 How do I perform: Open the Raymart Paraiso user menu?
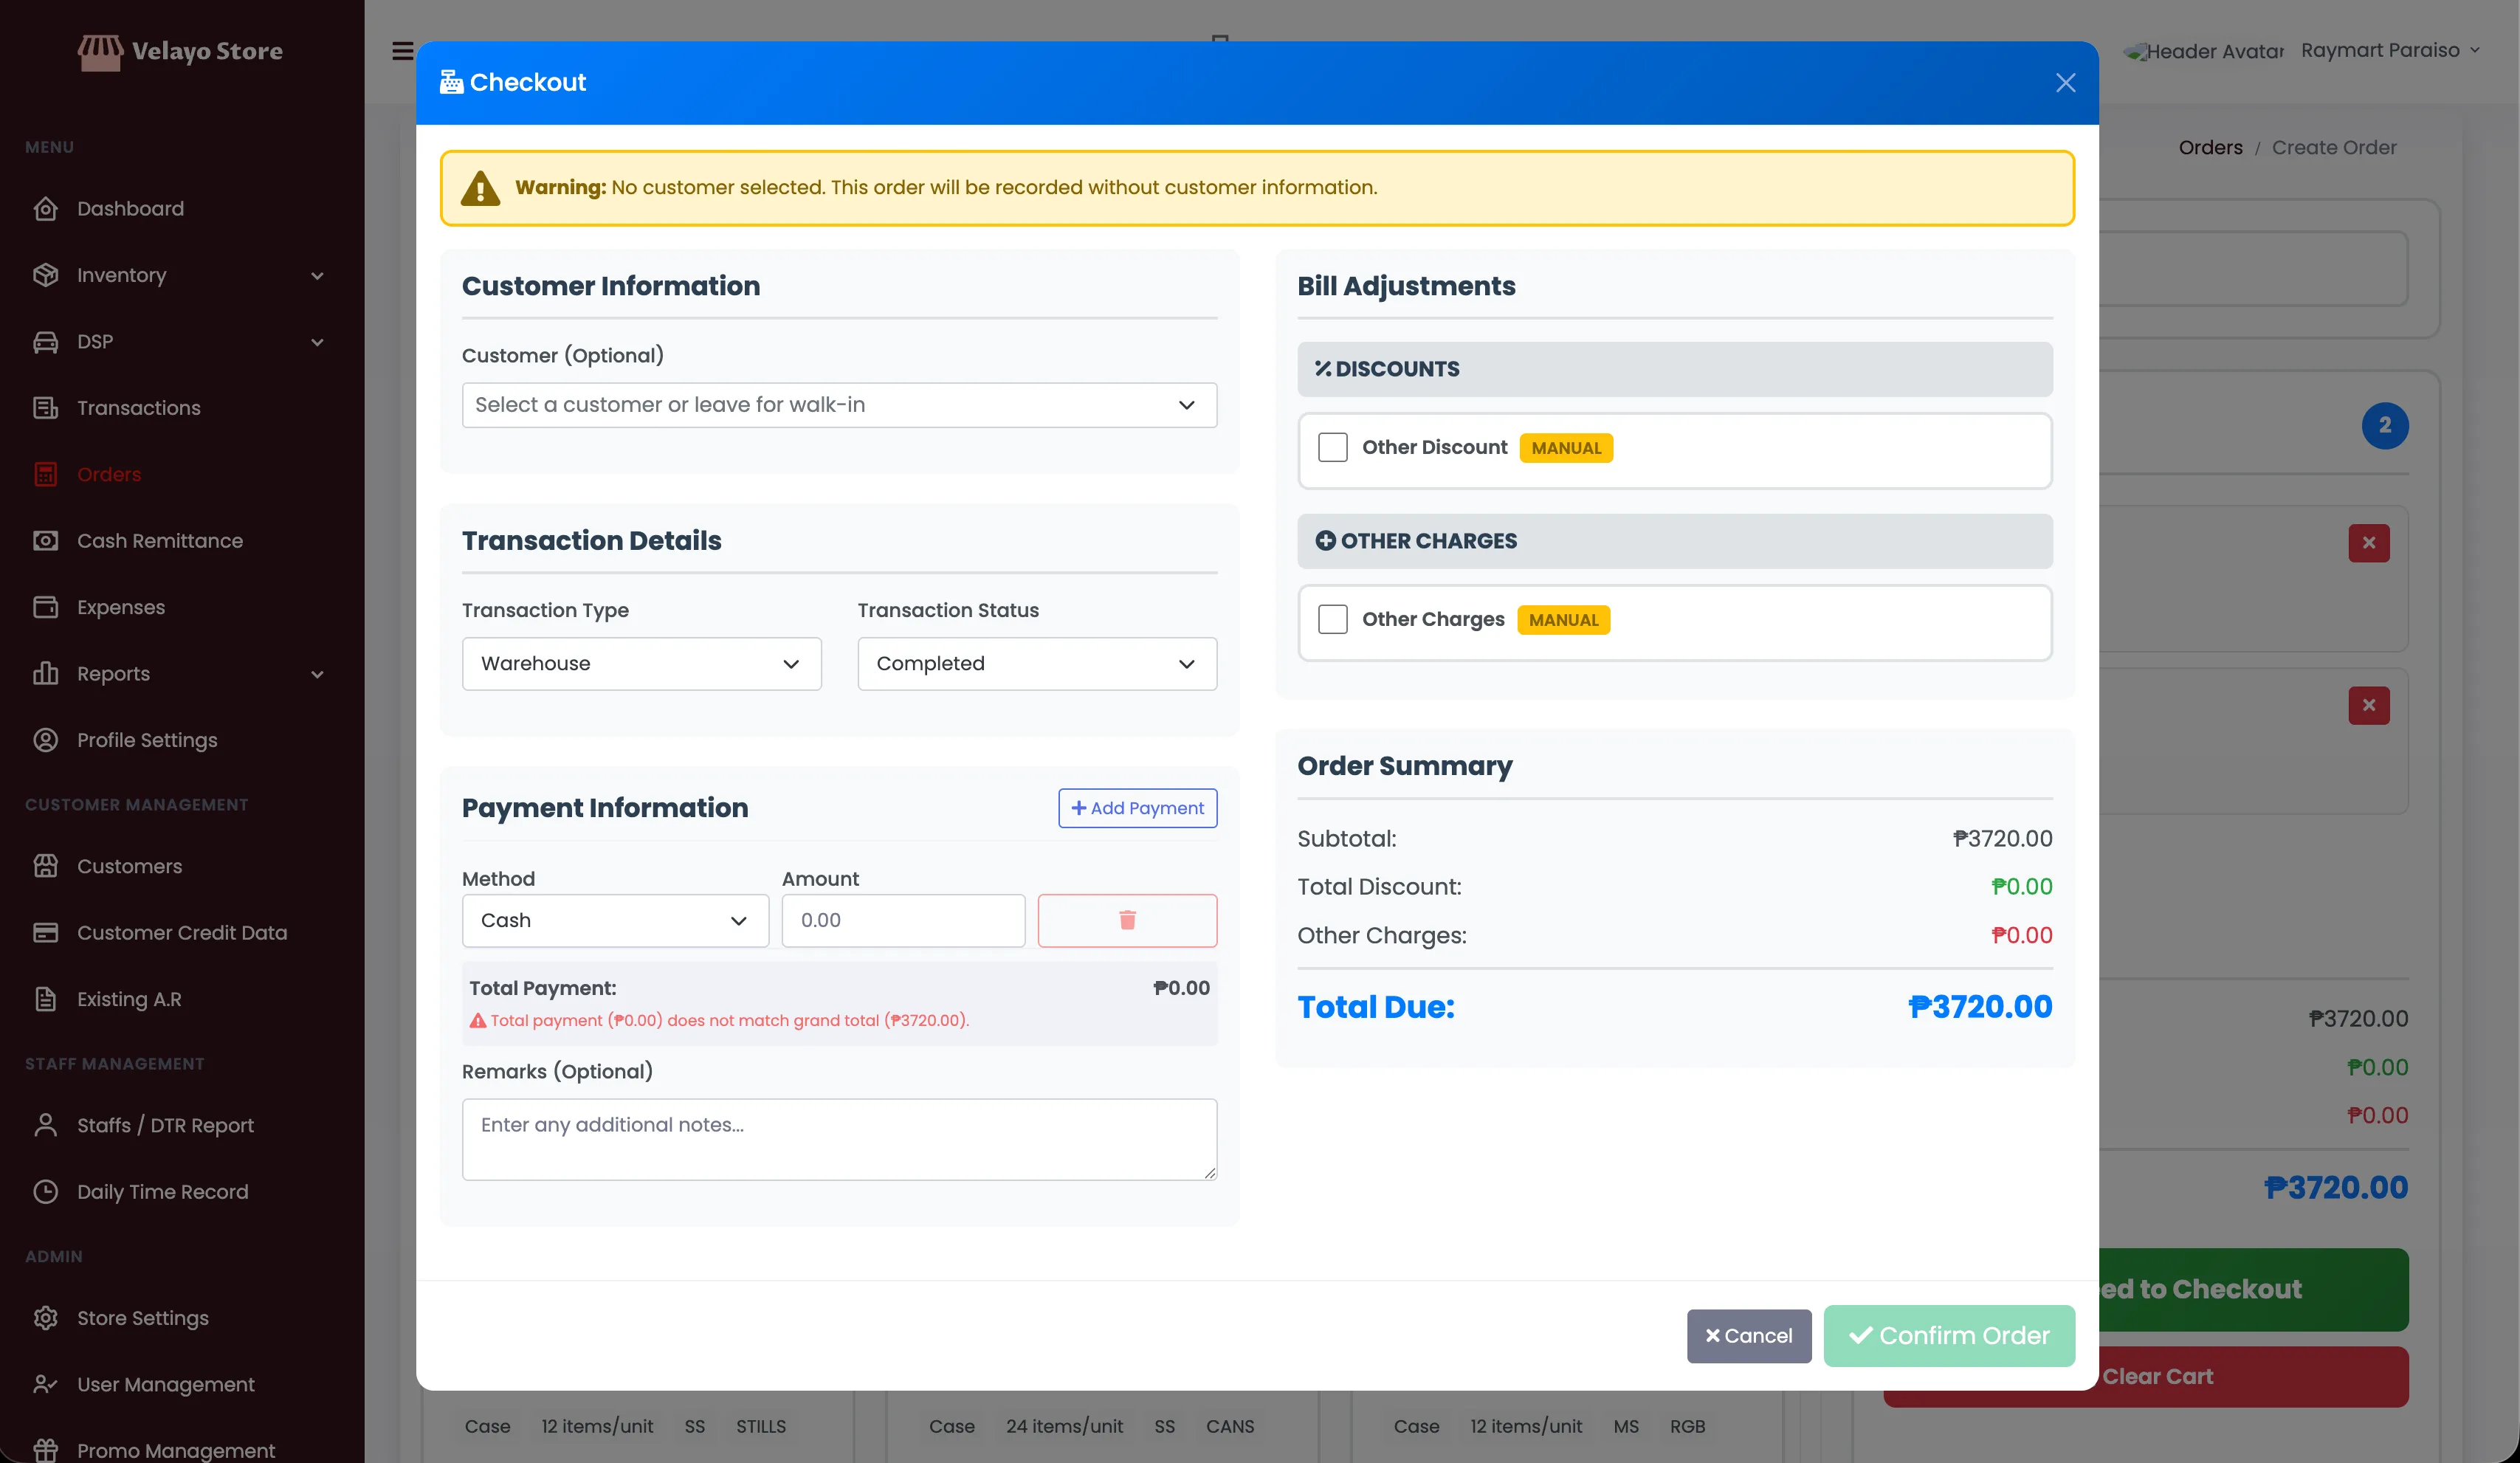pyautogui.click(x=2390, y=50)
